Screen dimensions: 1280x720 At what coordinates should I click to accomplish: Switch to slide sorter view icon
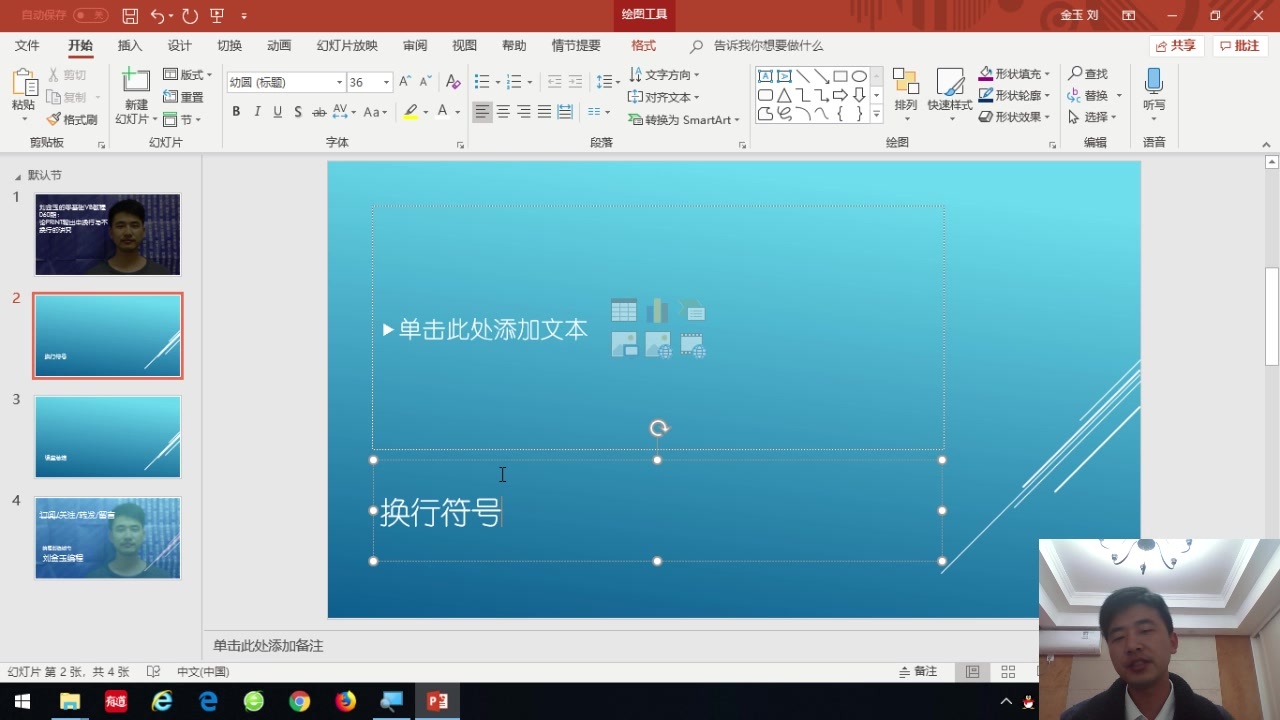1008,672
